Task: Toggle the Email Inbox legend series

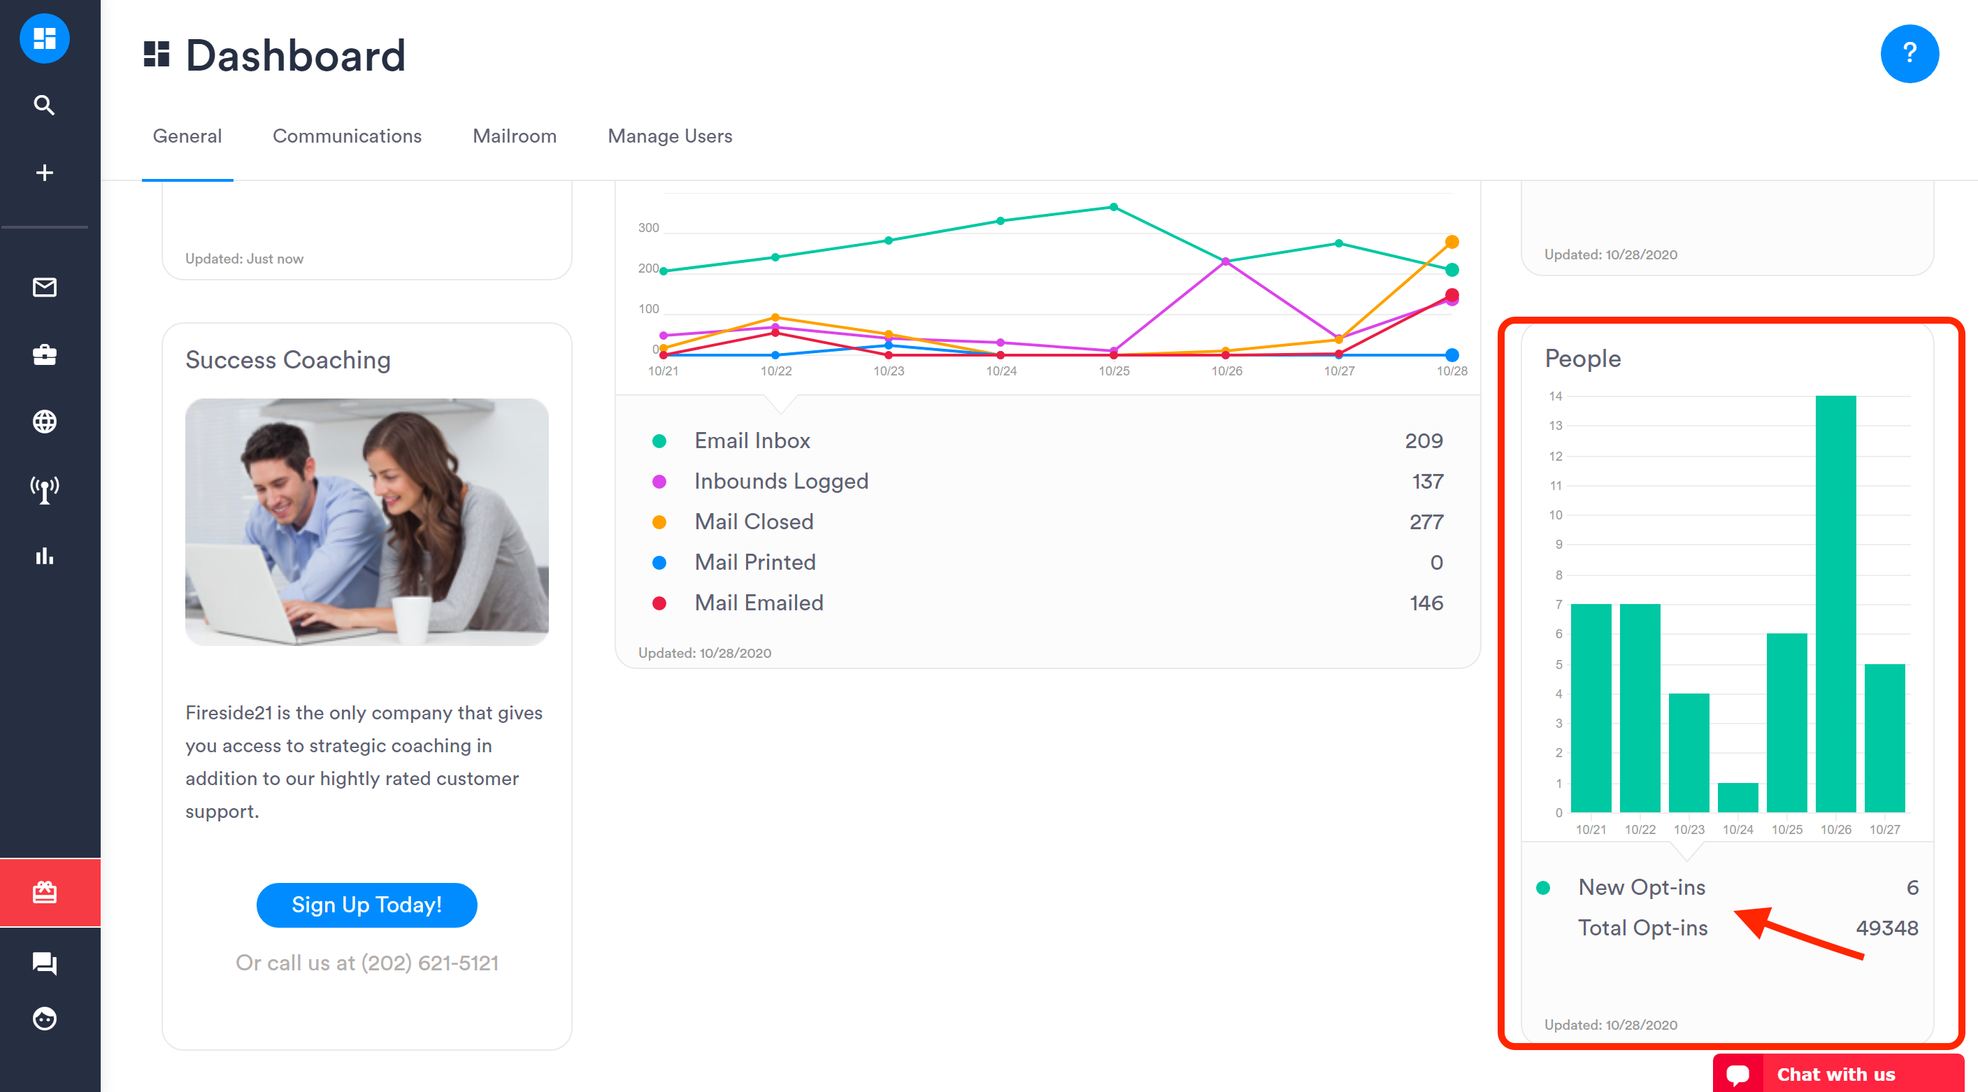Action: 752,441
